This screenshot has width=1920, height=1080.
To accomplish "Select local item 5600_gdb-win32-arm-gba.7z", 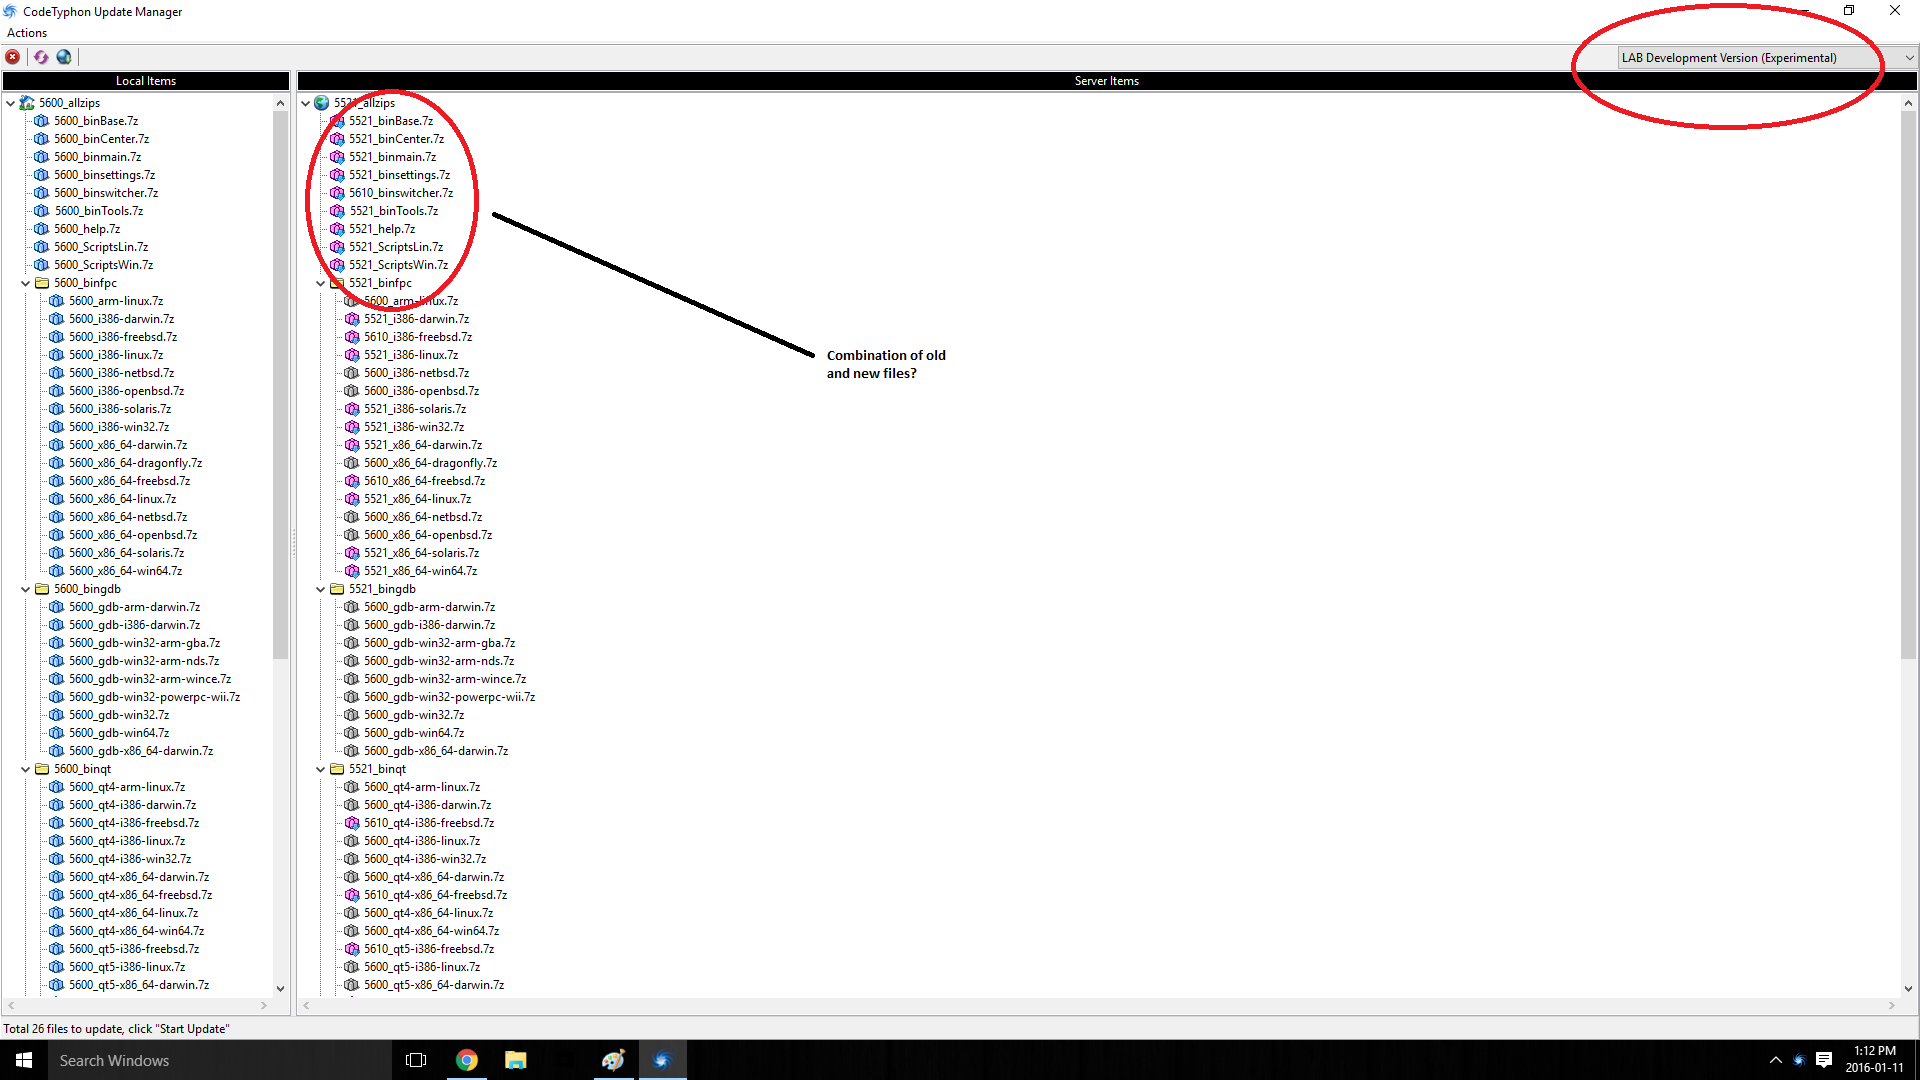I will click(145, 643).
